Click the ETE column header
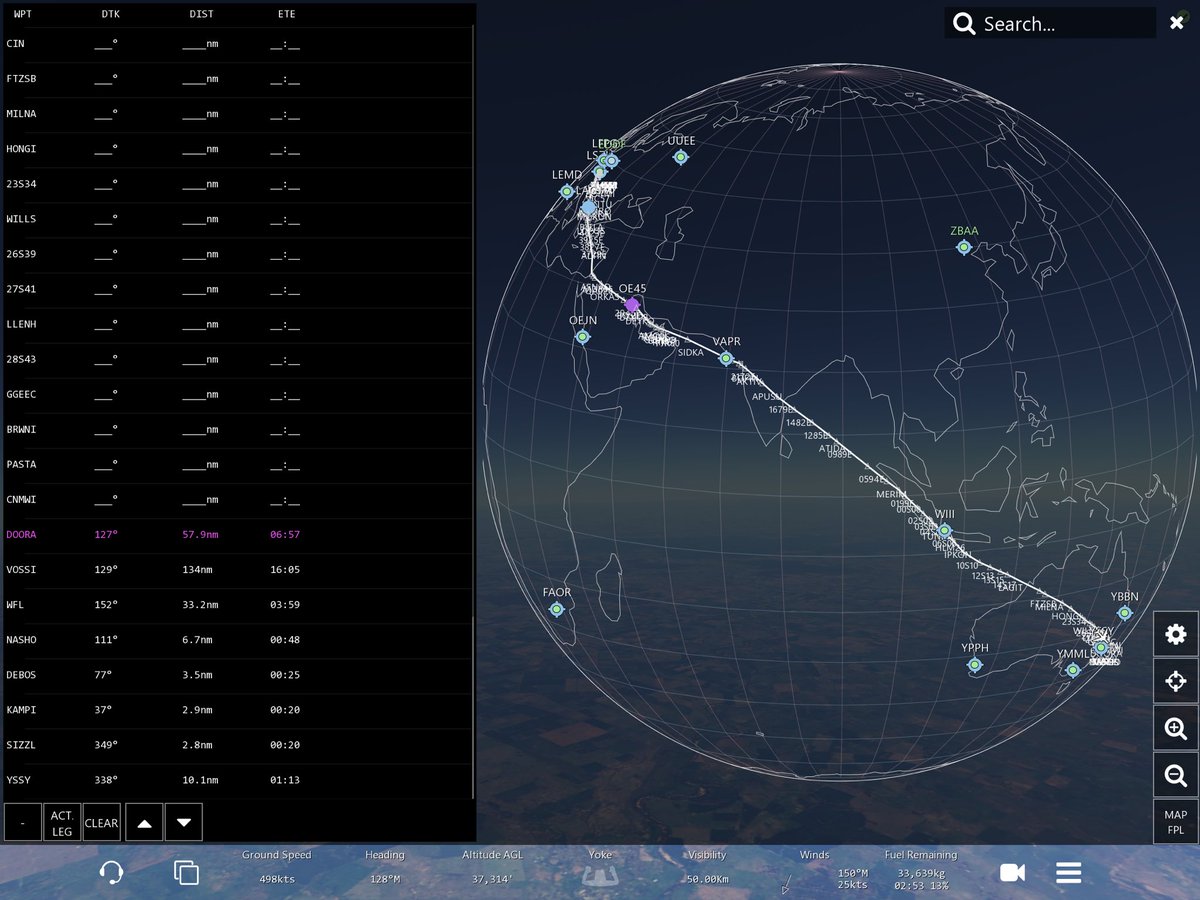 286,15
